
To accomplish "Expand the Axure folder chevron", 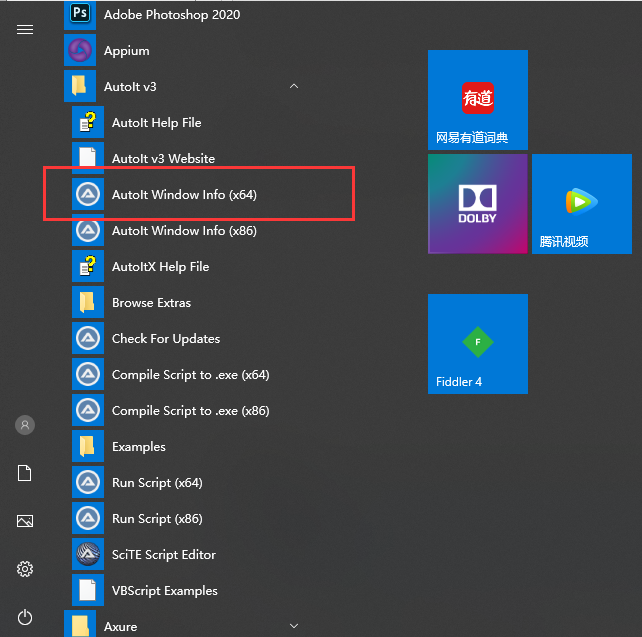I will tap(294, 626).
